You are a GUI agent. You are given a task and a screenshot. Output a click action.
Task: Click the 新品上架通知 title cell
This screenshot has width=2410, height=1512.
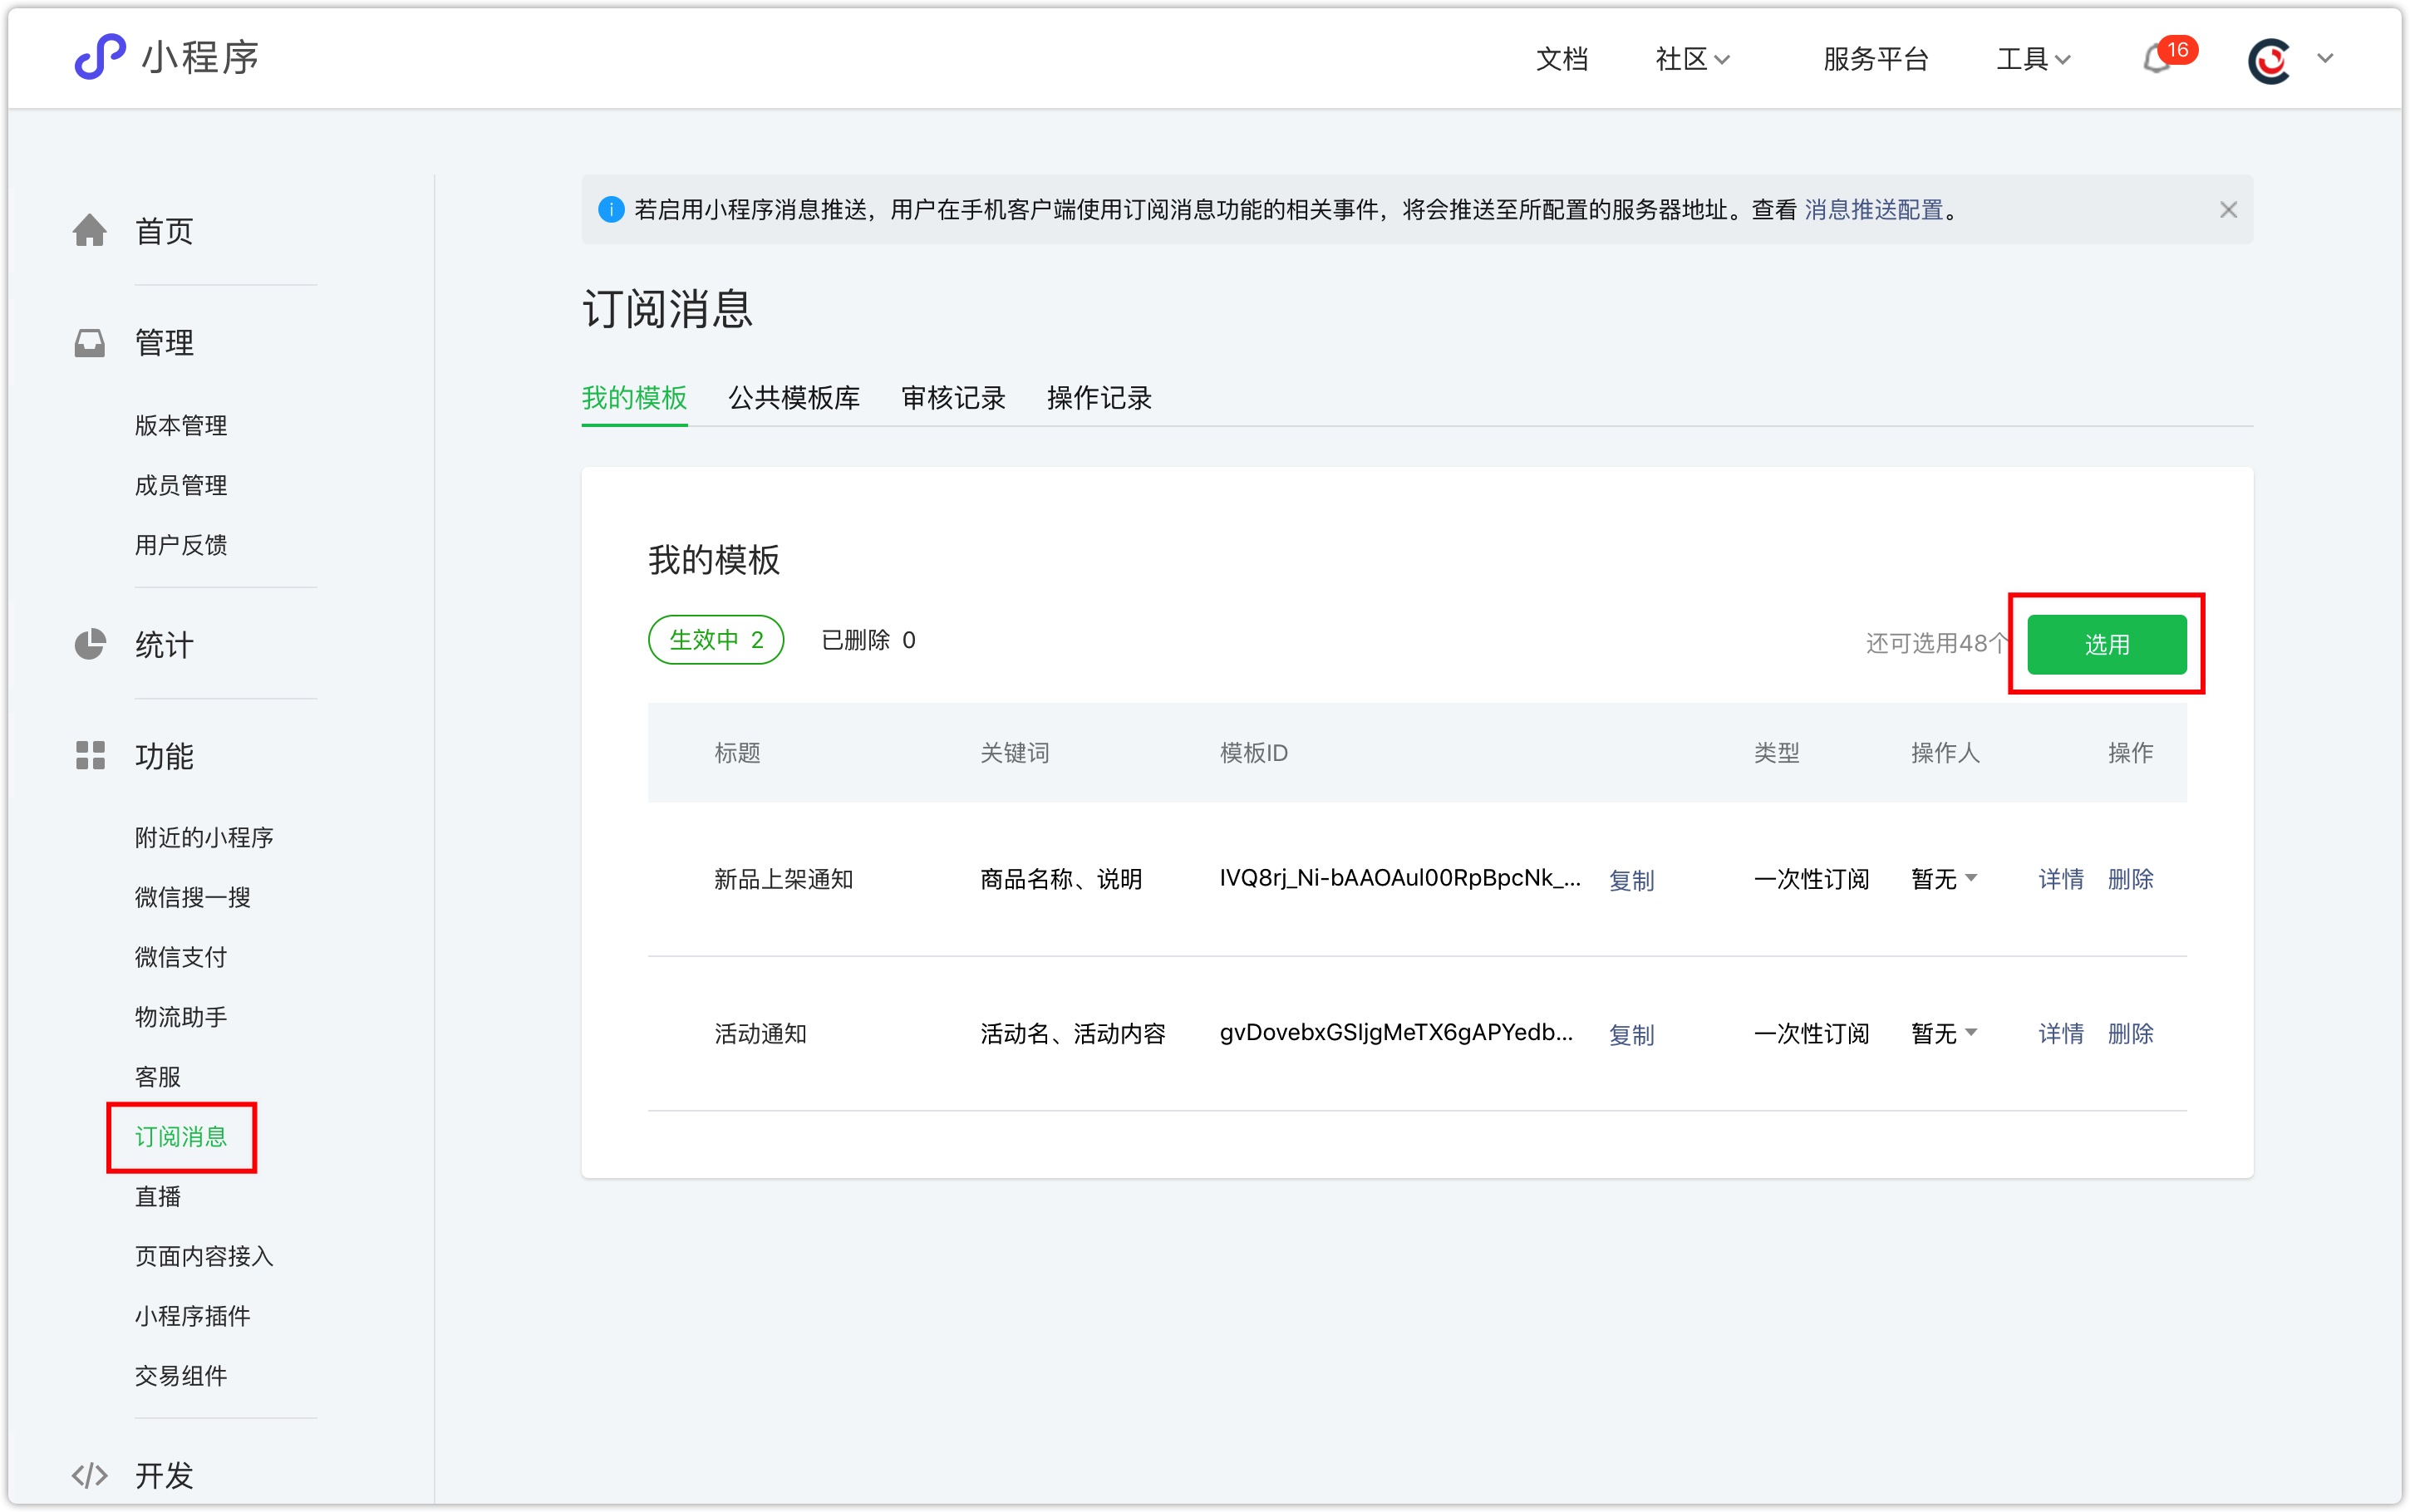783,879
